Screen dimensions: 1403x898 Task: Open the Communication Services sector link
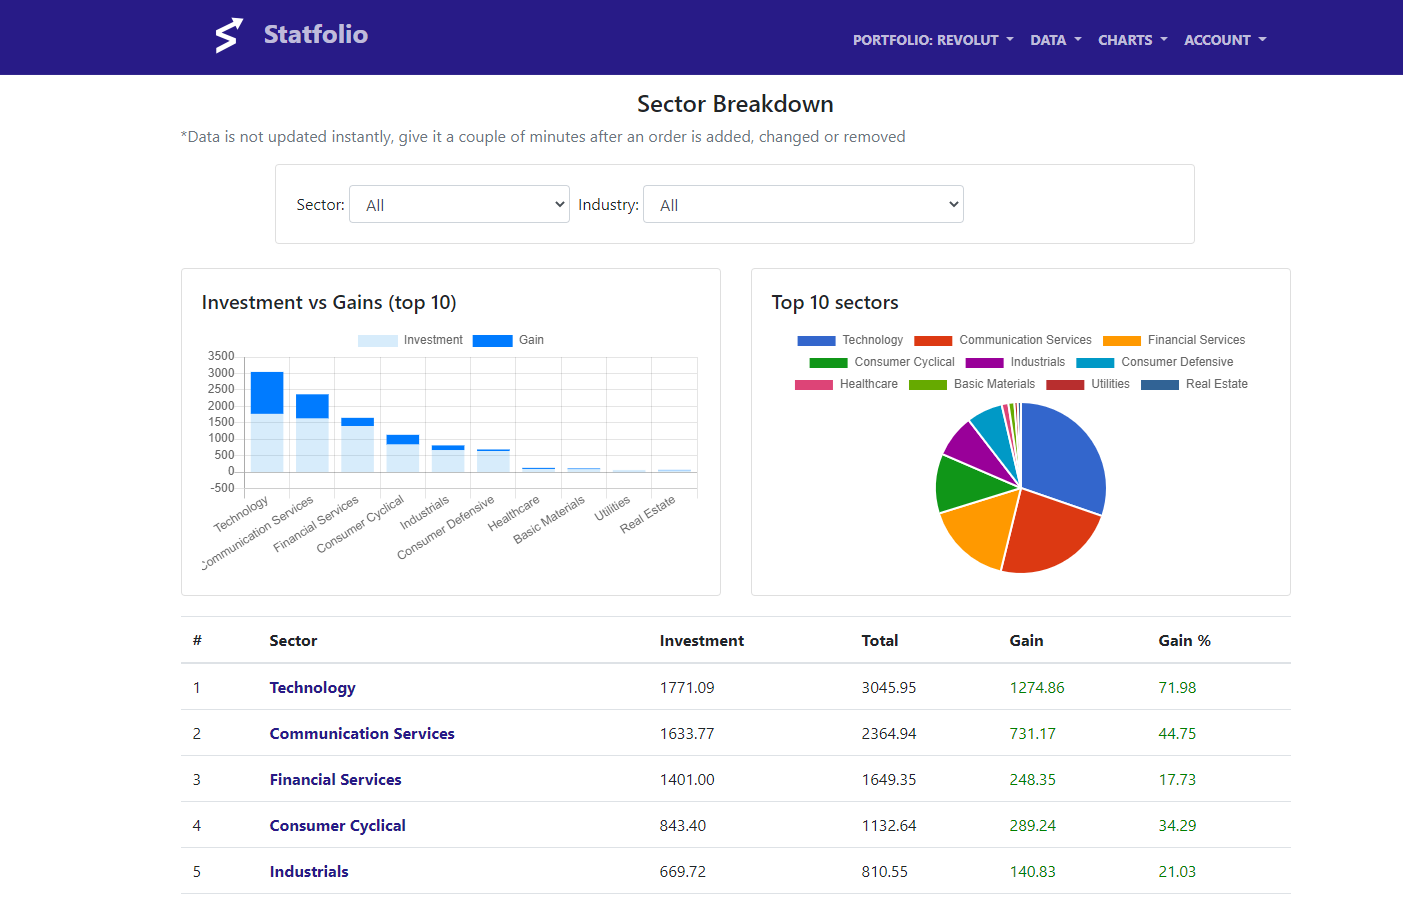click(x=362, y=734)
